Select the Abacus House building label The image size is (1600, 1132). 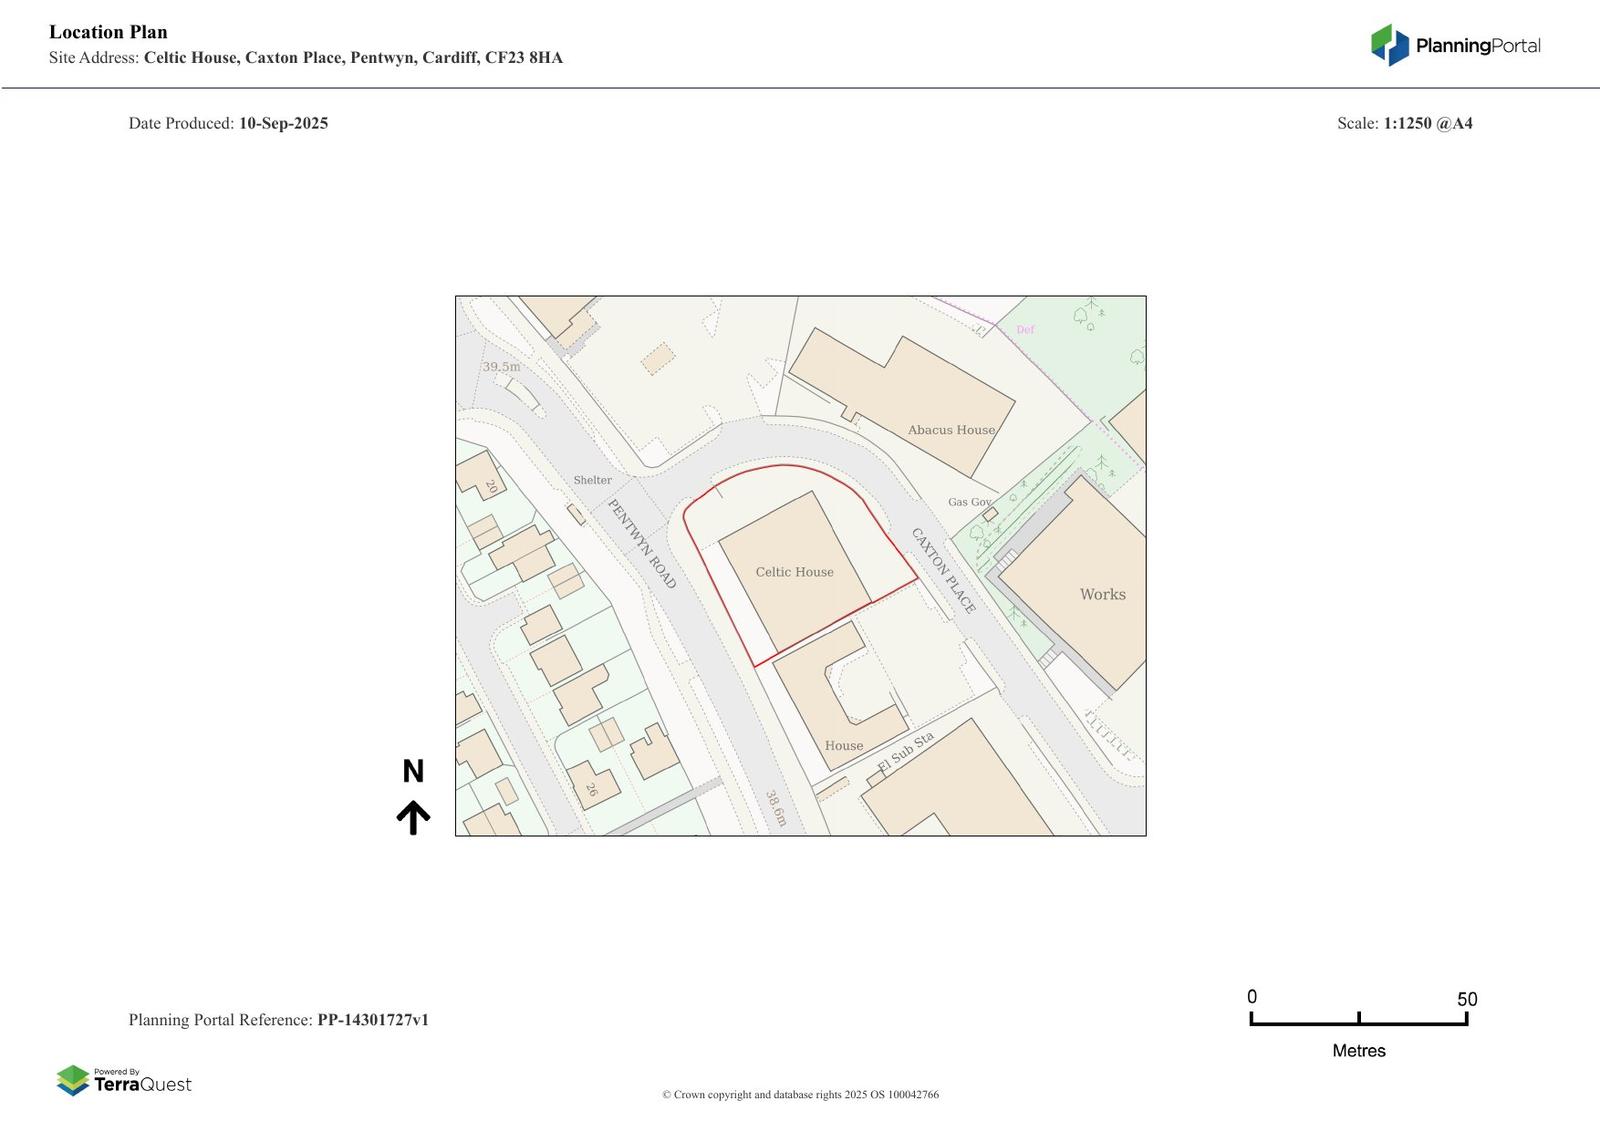point(951,430)
